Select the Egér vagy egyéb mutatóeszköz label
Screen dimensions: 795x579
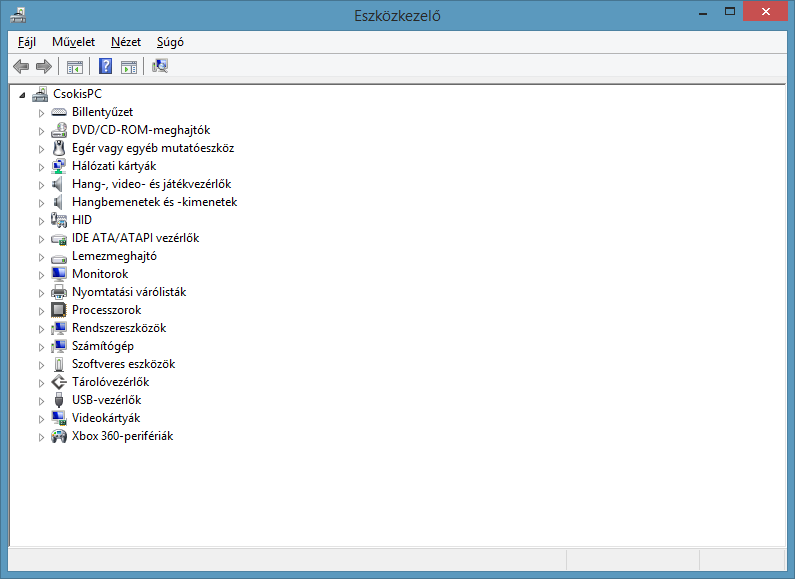pyautogui.click(x=153, y=148)
